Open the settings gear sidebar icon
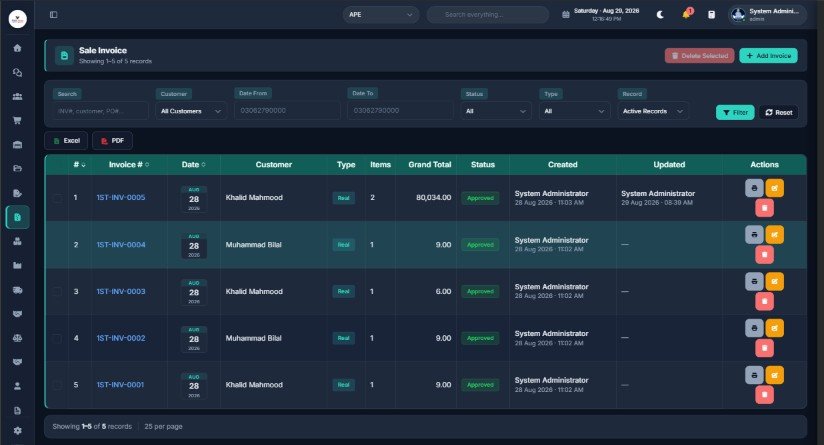 pyautogui.click(x=17, y=430)
